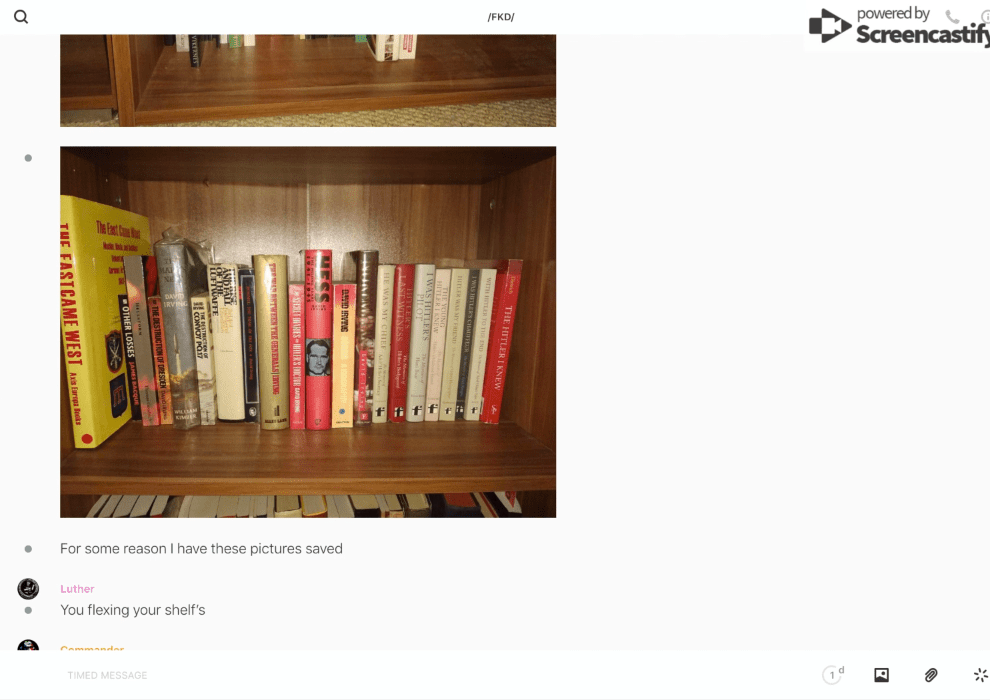Select 'For some reason I have these pictures saved'

(x=201, y=549)
